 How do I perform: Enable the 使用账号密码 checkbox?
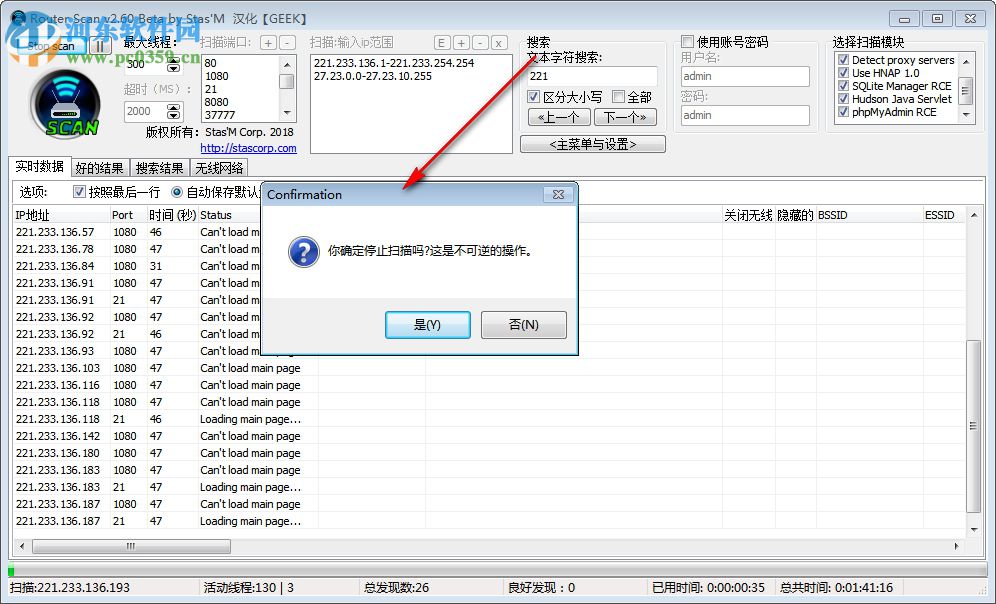click(688, 40)
